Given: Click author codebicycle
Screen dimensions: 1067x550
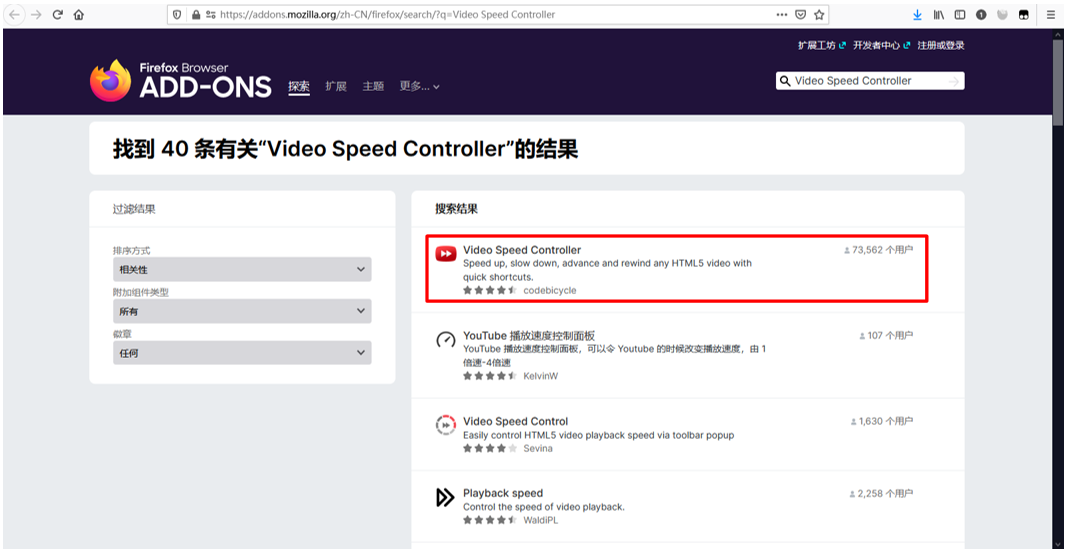Looking at the screenshot, I should (550, 290).
